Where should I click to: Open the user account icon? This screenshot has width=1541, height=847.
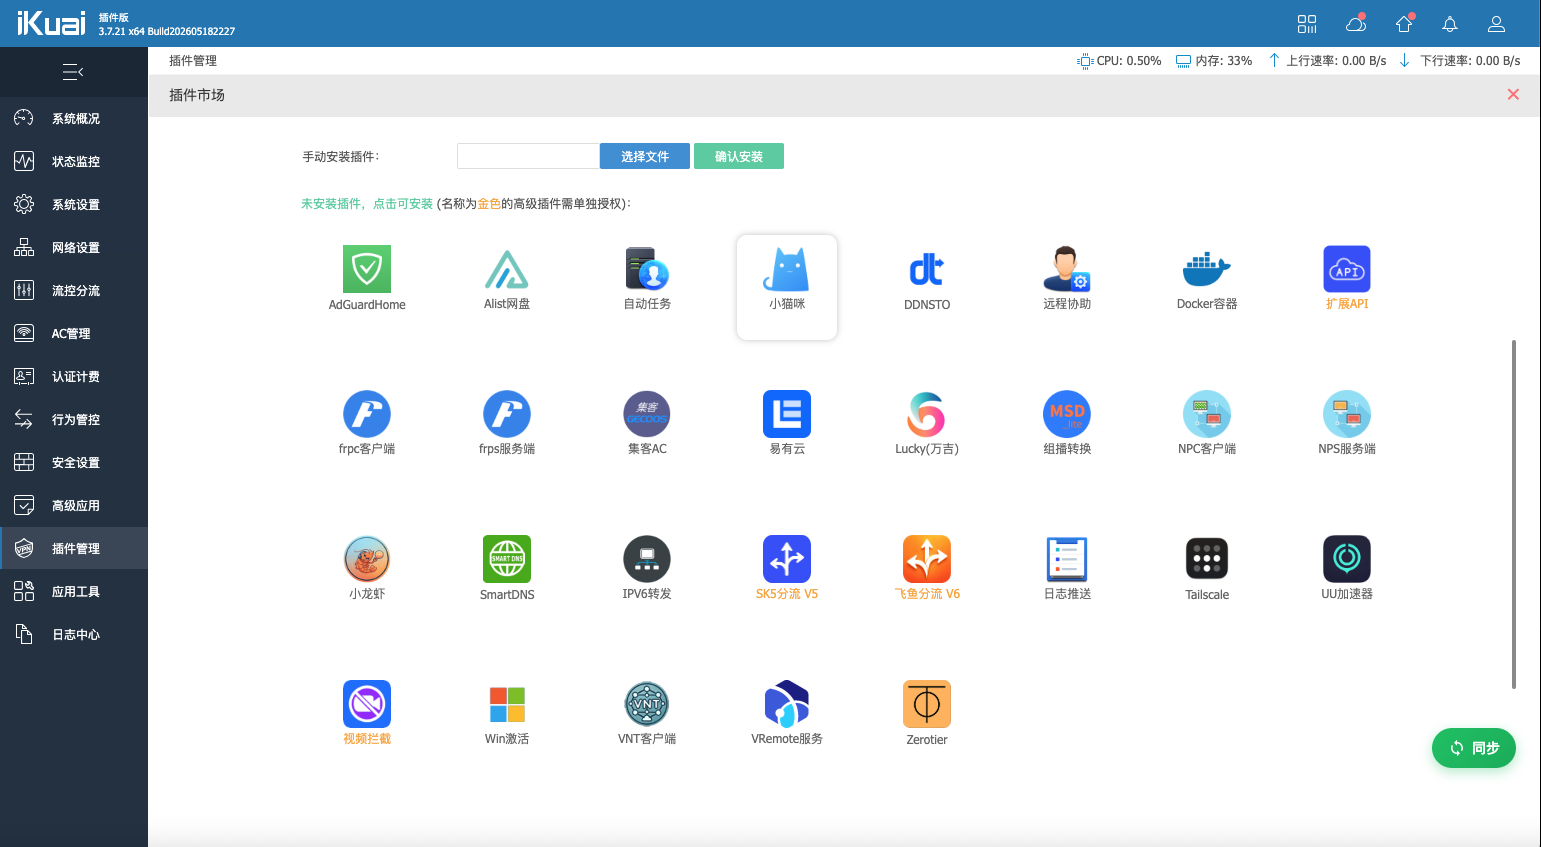1497,24
